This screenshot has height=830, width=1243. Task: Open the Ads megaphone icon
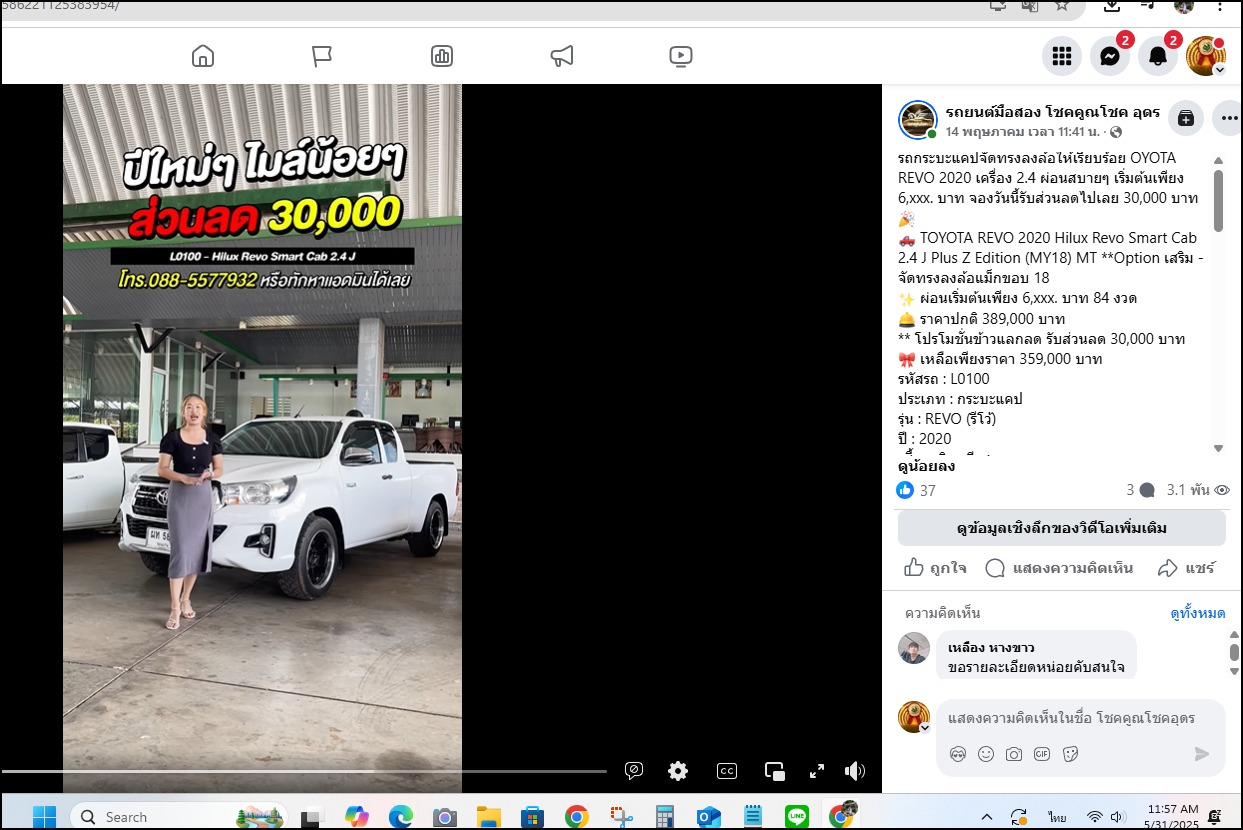561,56
